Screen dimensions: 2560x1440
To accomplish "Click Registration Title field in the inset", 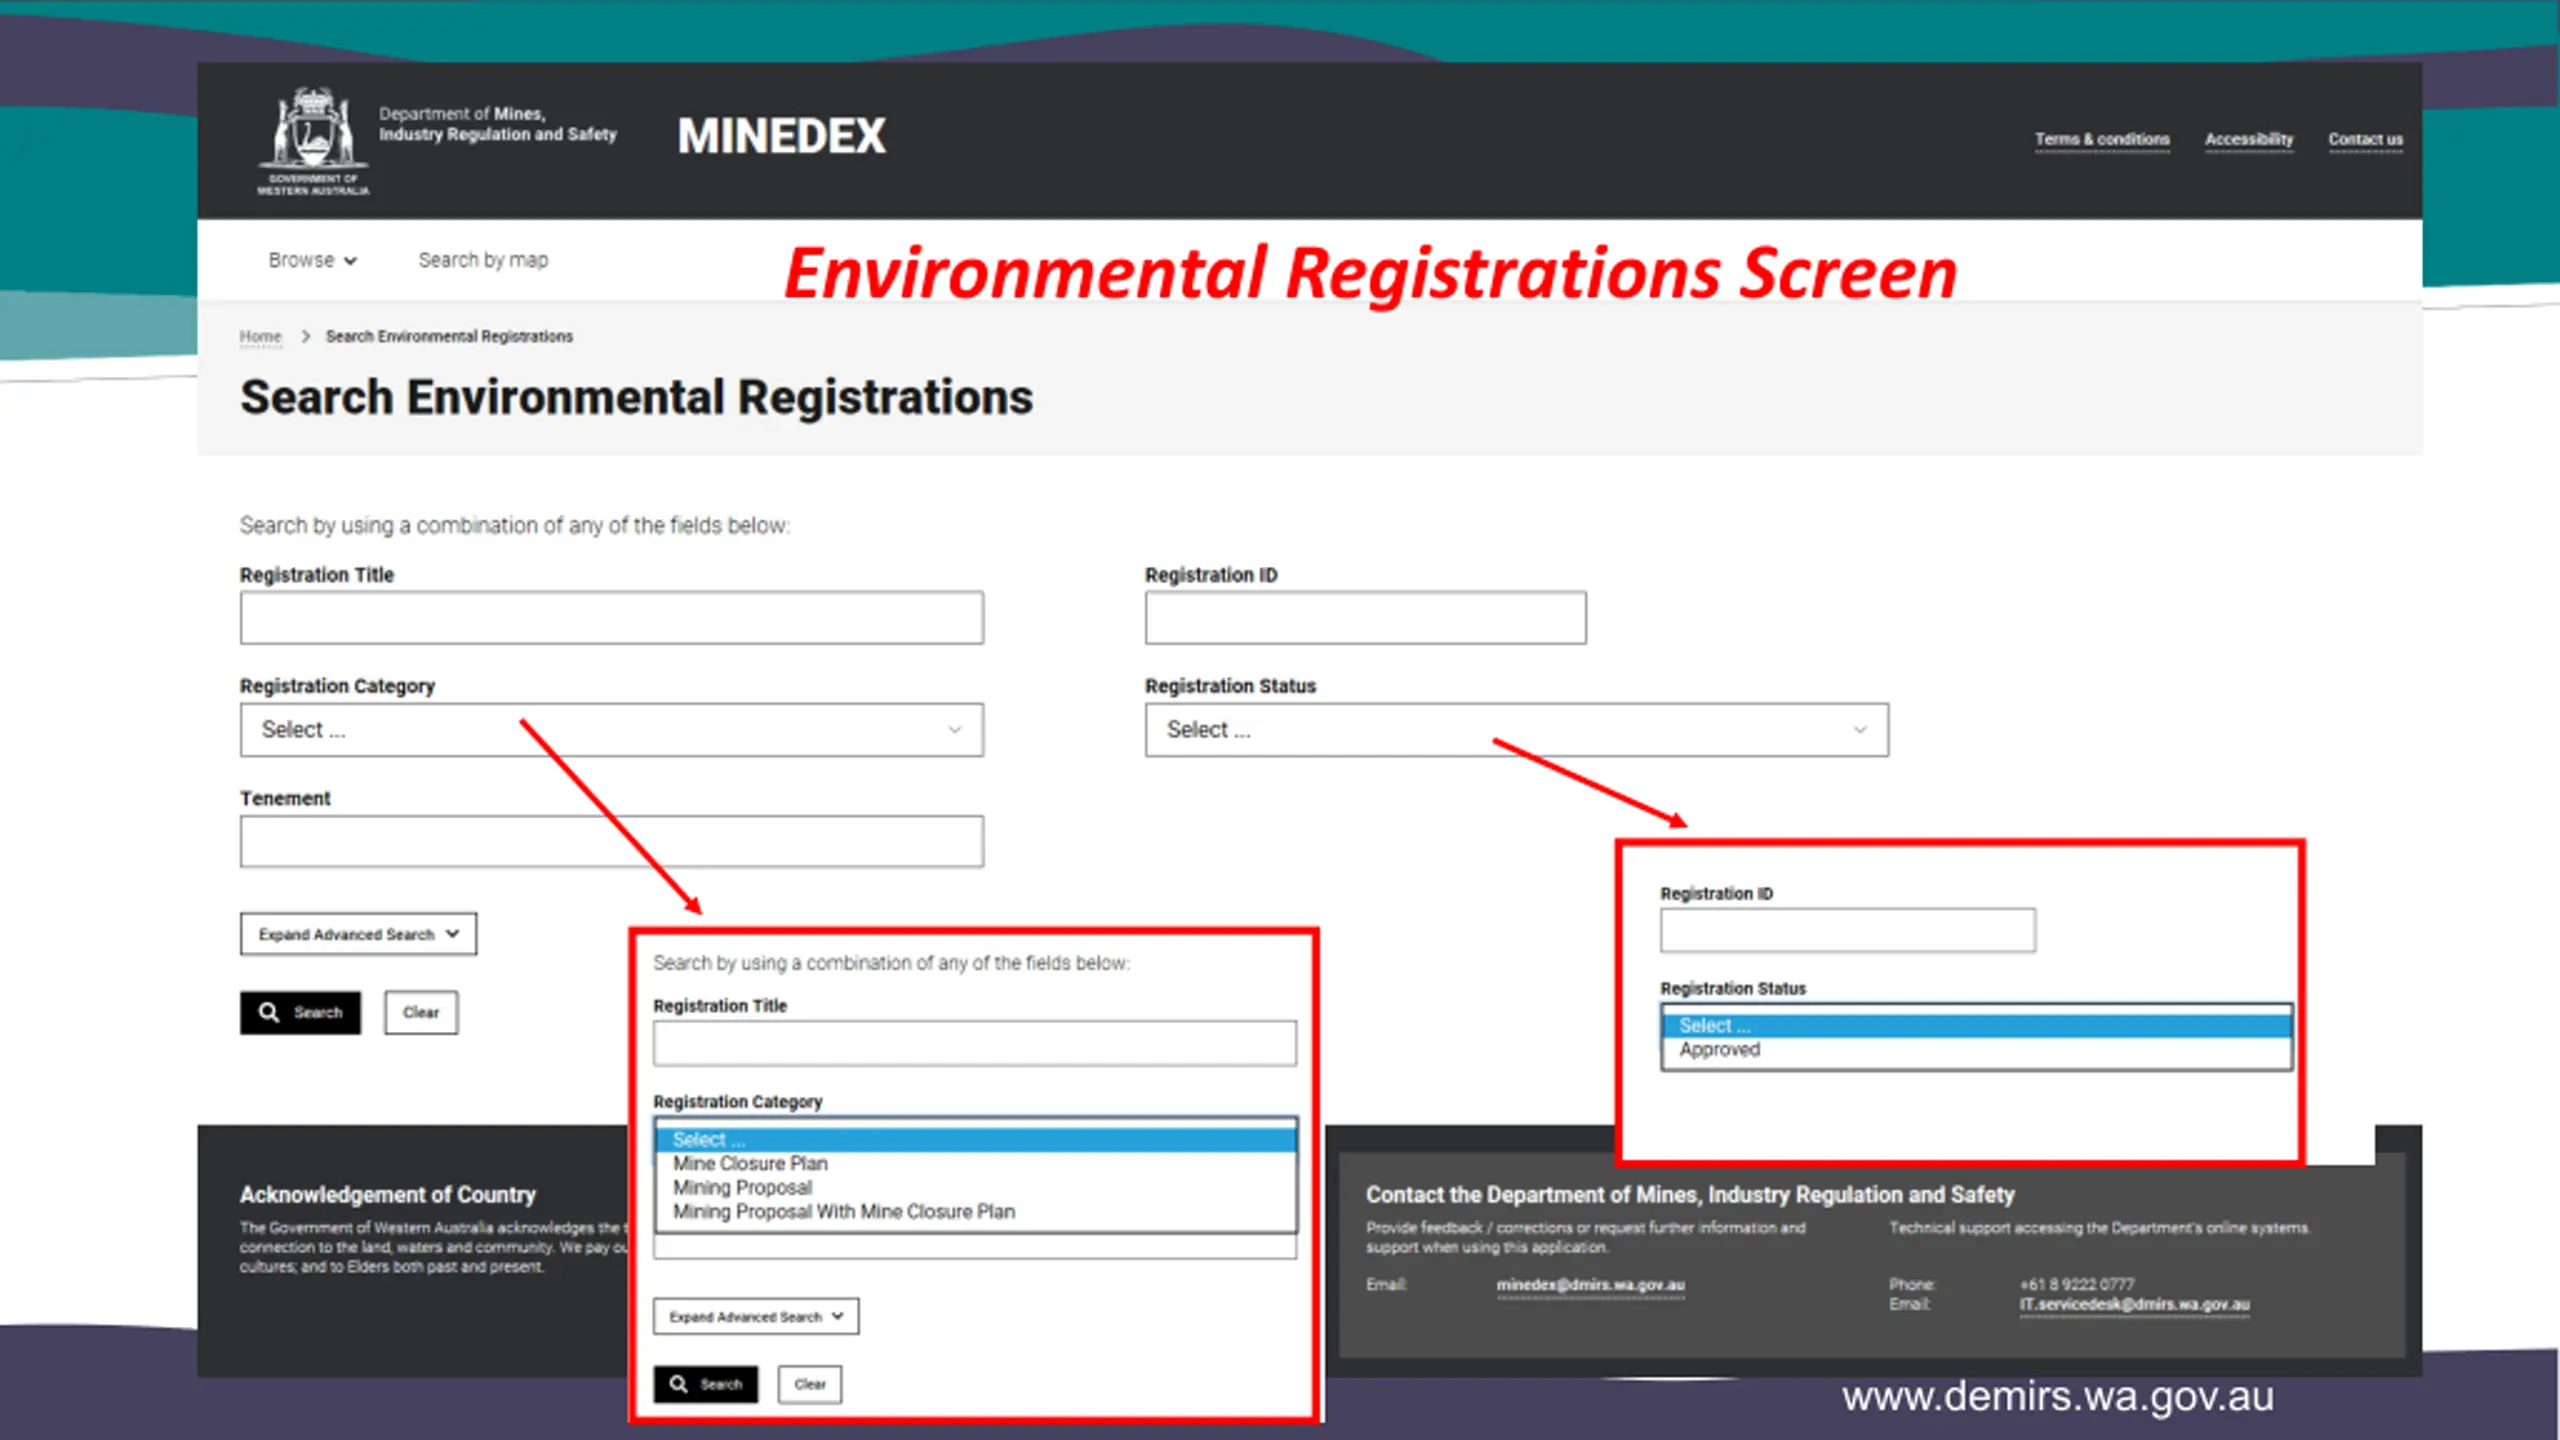I will (x=975, y=1043).
